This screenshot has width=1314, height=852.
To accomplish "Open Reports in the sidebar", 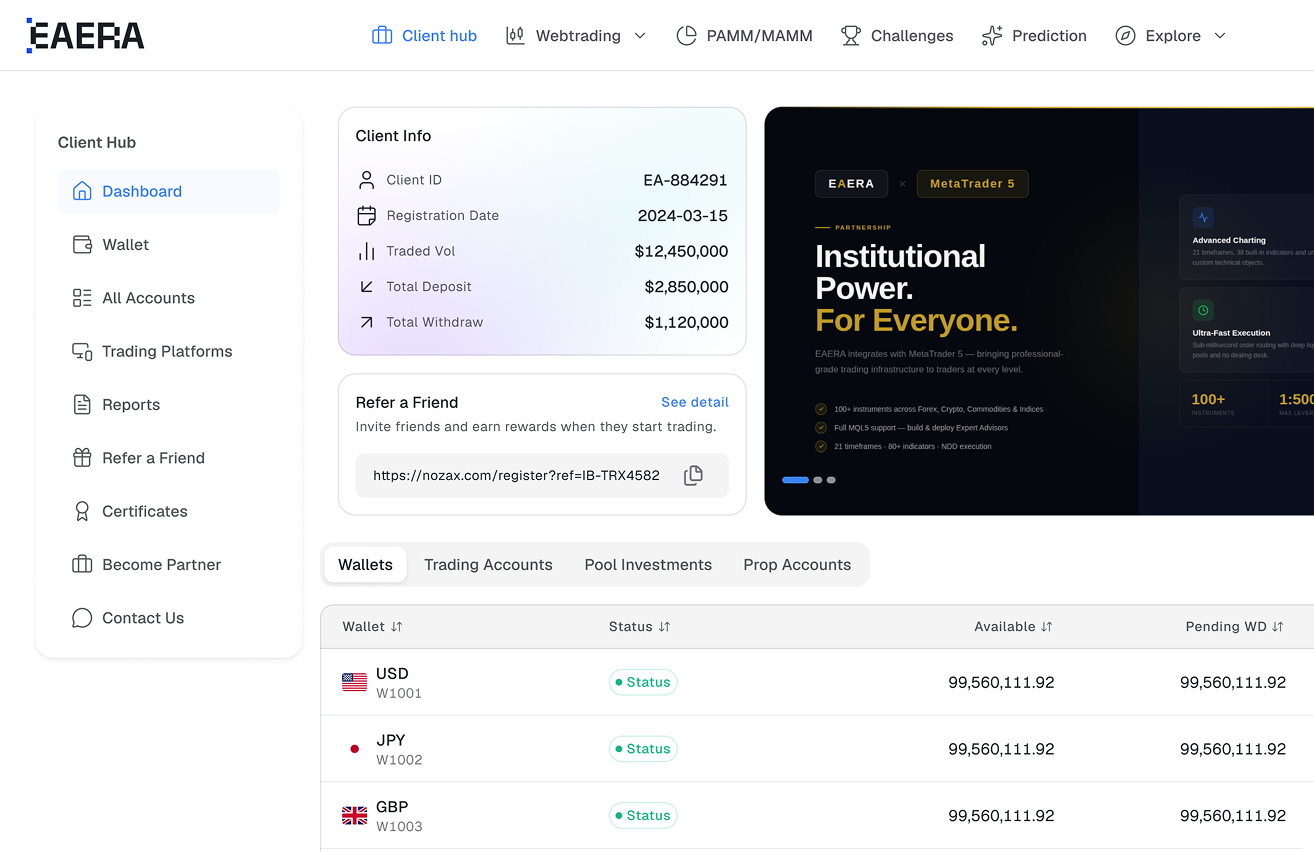I will [169, 404].
